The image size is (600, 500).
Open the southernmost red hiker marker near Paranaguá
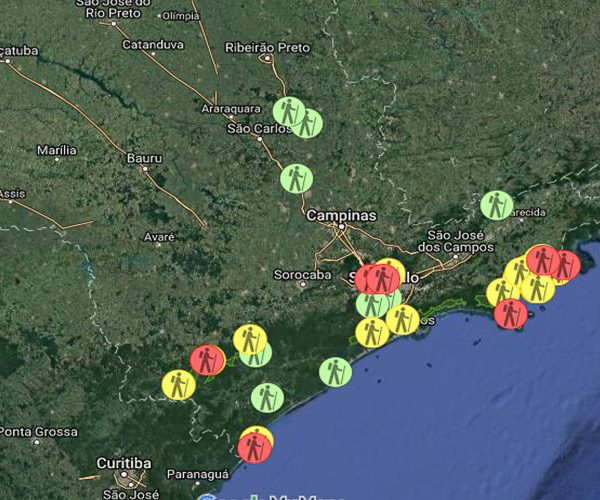tap(255, 447)
